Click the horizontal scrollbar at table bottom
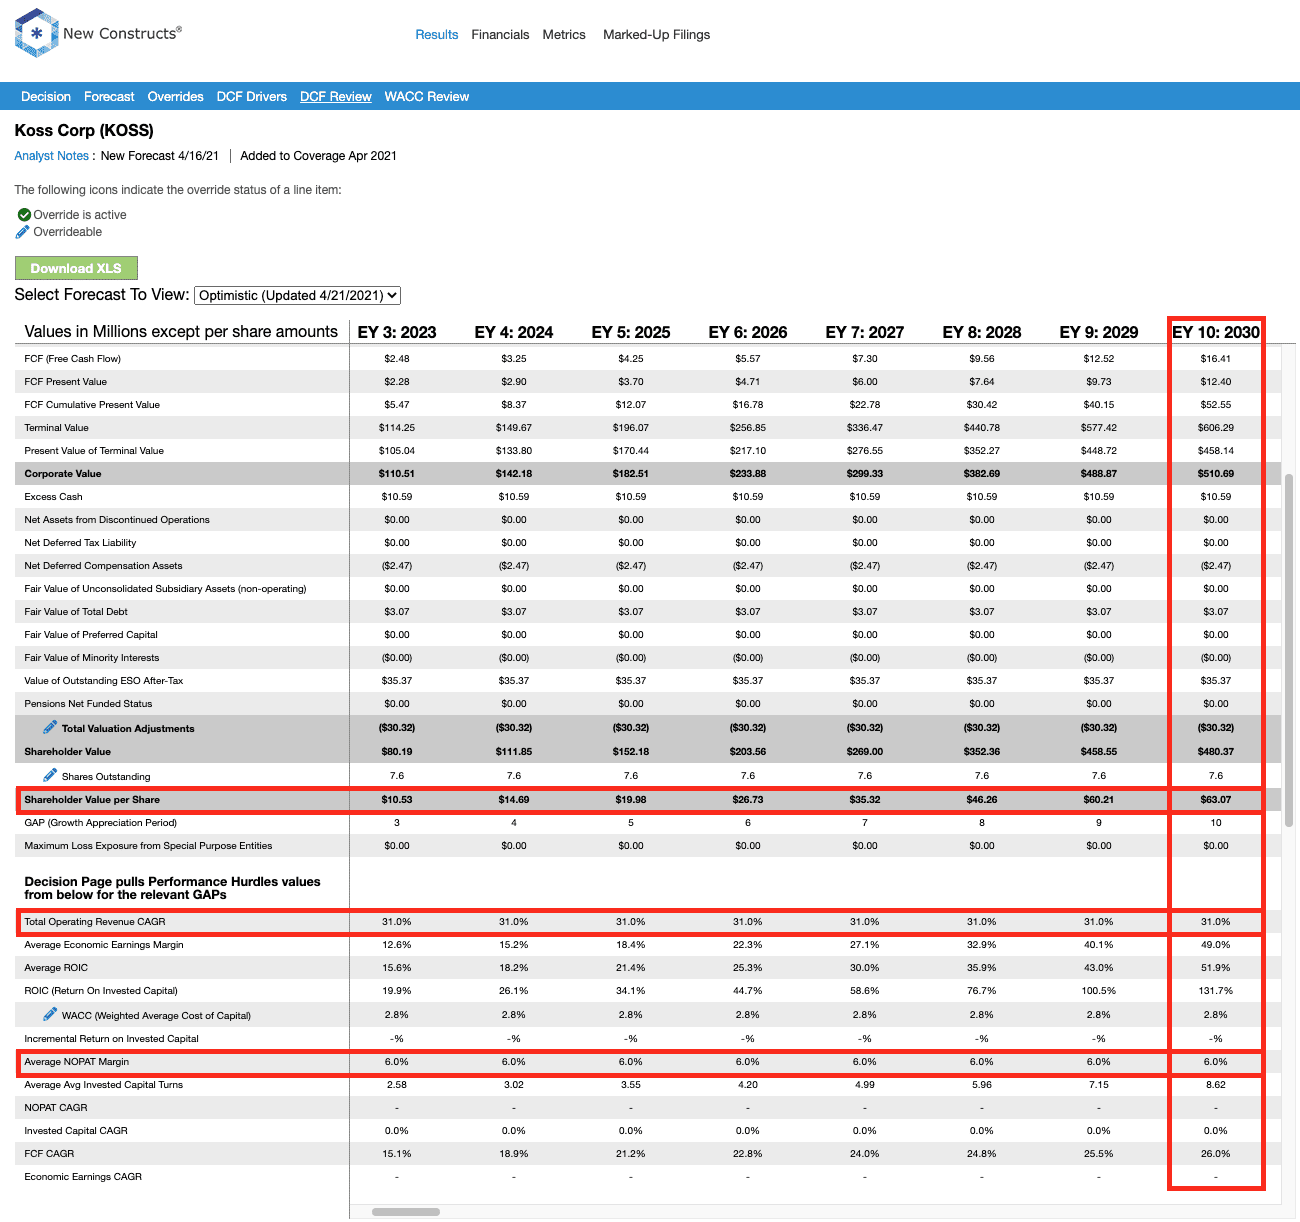Image resolution: width=1300 pixels, height=1222 pixels. 406,1212
